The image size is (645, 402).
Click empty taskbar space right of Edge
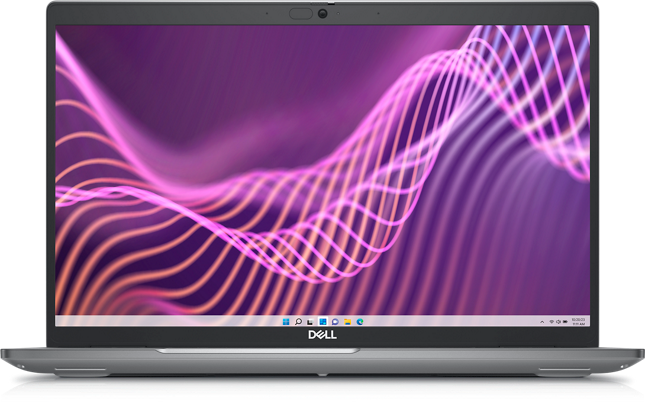(x=450, y=322)
